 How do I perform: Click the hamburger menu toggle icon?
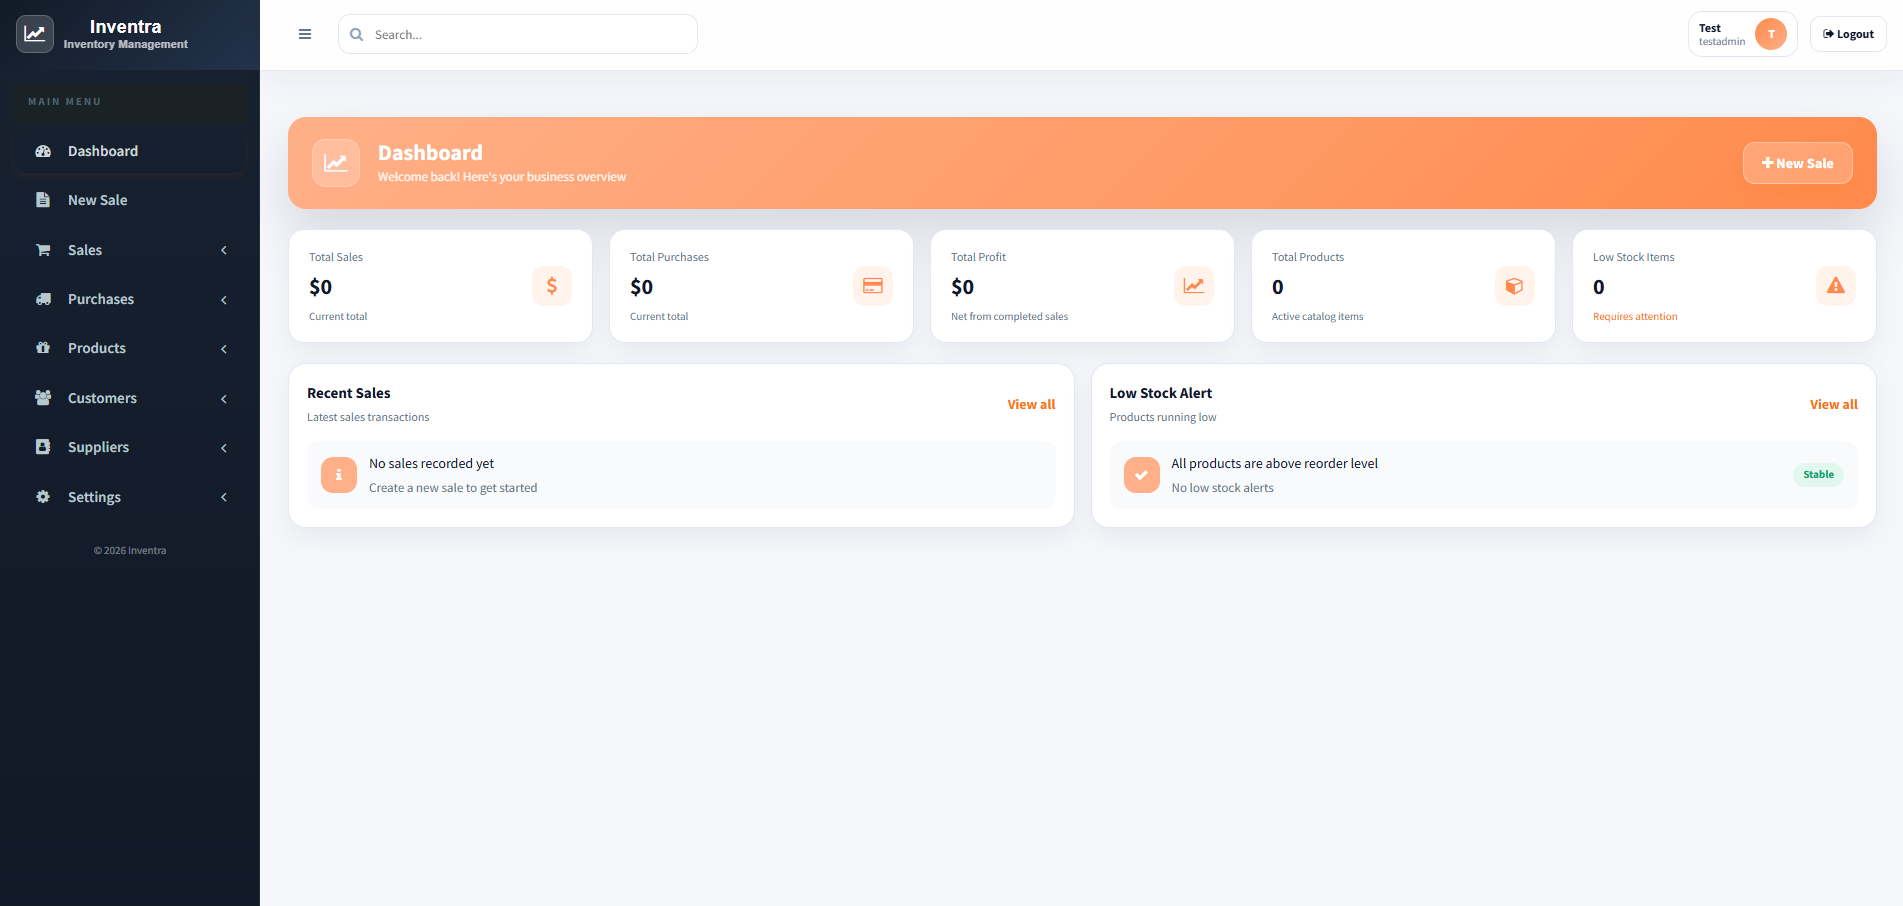click(x=305, y=34)
